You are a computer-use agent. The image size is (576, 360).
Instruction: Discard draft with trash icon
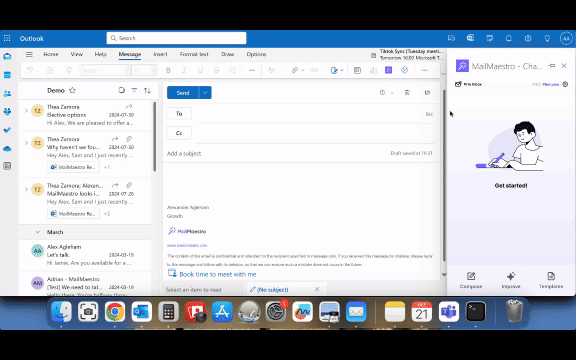(407, 93)
